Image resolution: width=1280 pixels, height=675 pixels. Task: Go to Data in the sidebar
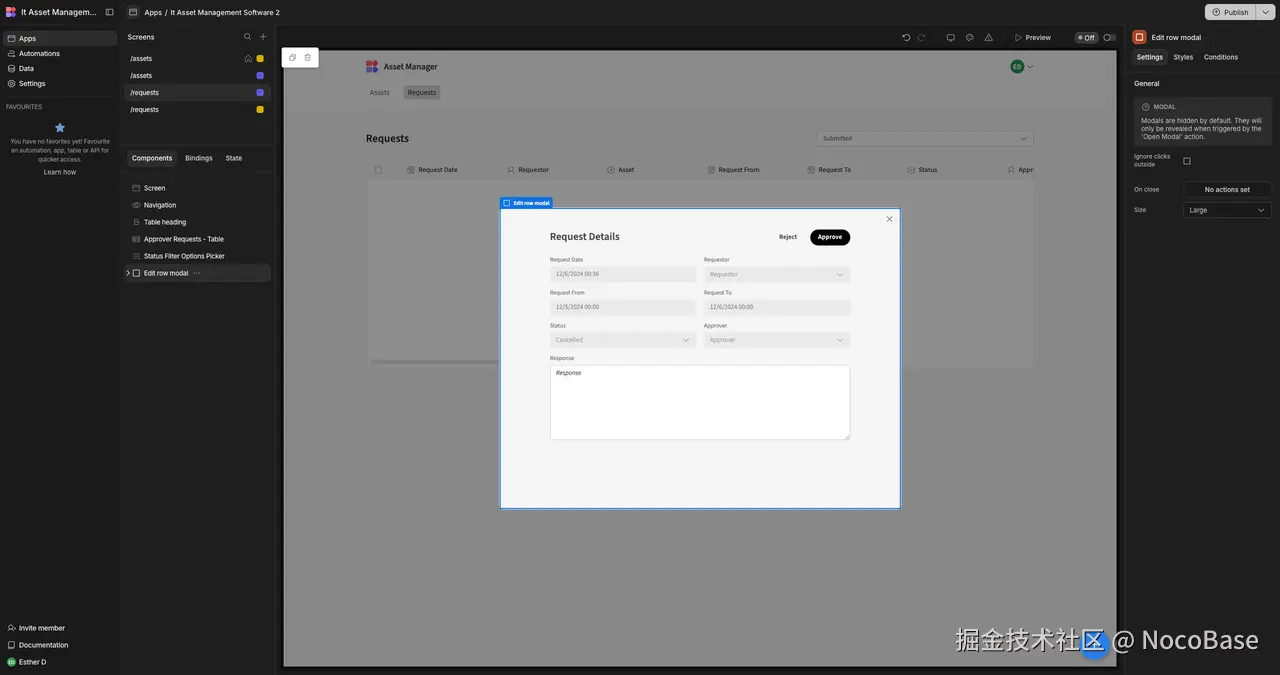pyautogui.click(x=60, y=69)
